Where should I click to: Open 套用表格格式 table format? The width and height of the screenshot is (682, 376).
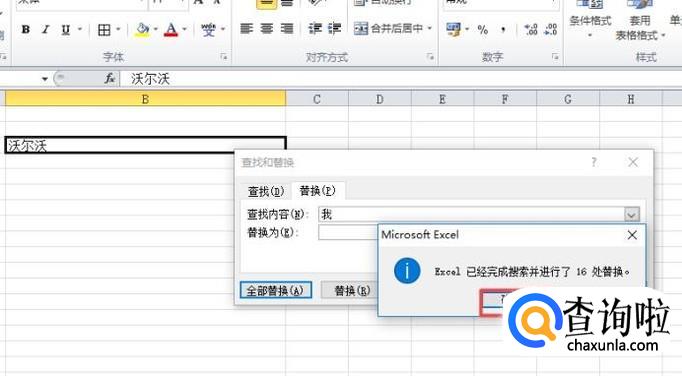coord(640,21)
